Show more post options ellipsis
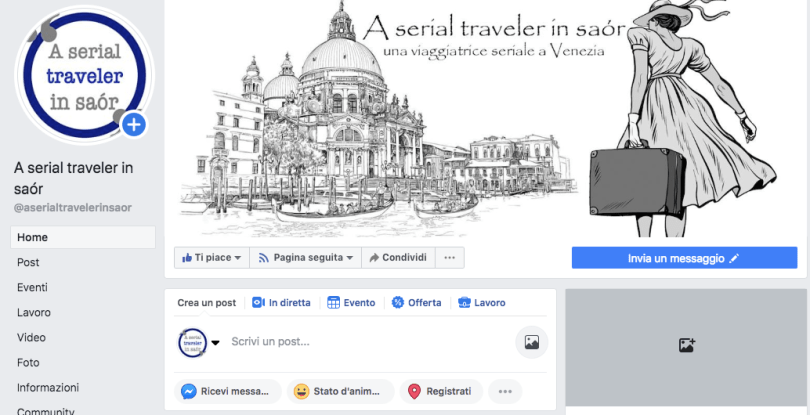The image size is (810, 415). pos(505,392)
